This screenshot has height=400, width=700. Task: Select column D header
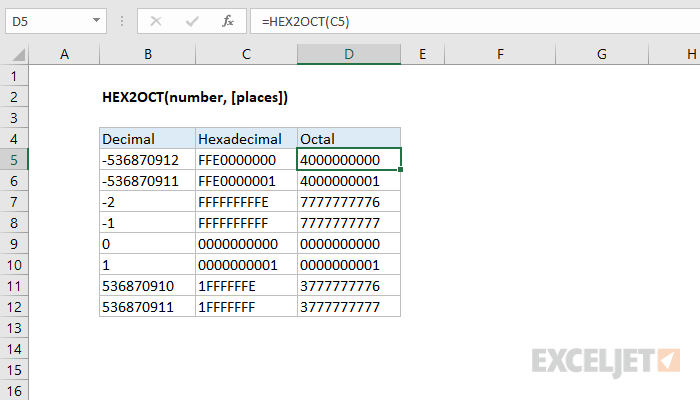(348, 54)
